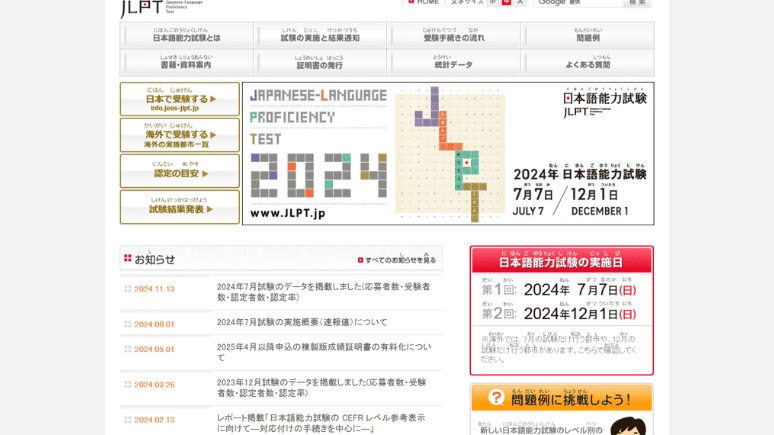This screenshot has height=435, width=774.
Task: Open the 証明書の発行 menu
Action: (x=320, y=62)
